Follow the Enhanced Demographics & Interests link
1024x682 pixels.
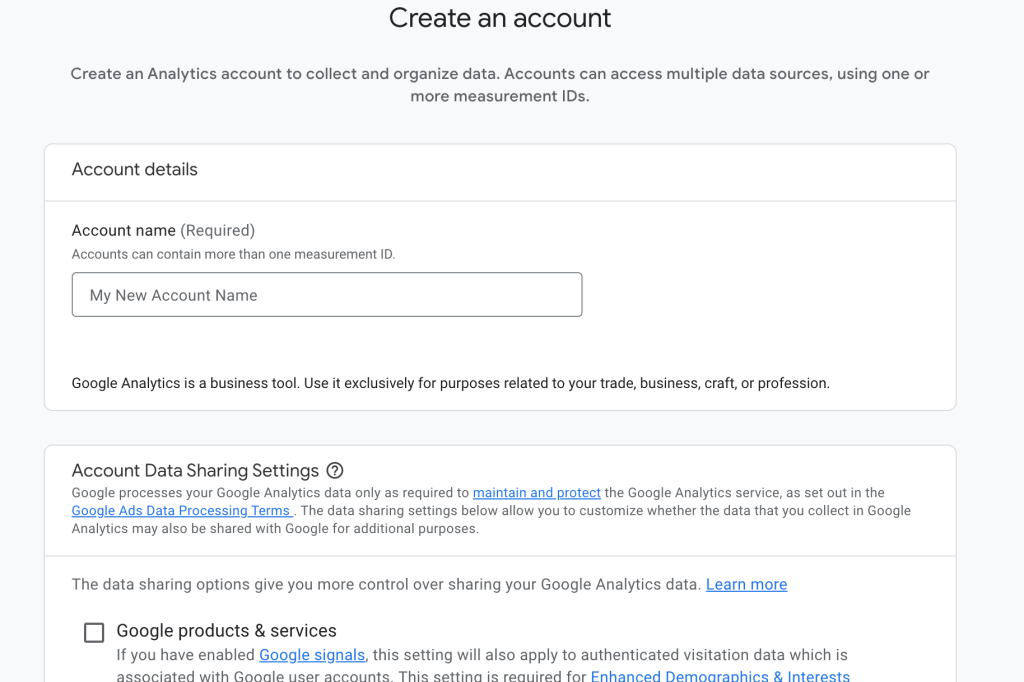tap(720, 675)
